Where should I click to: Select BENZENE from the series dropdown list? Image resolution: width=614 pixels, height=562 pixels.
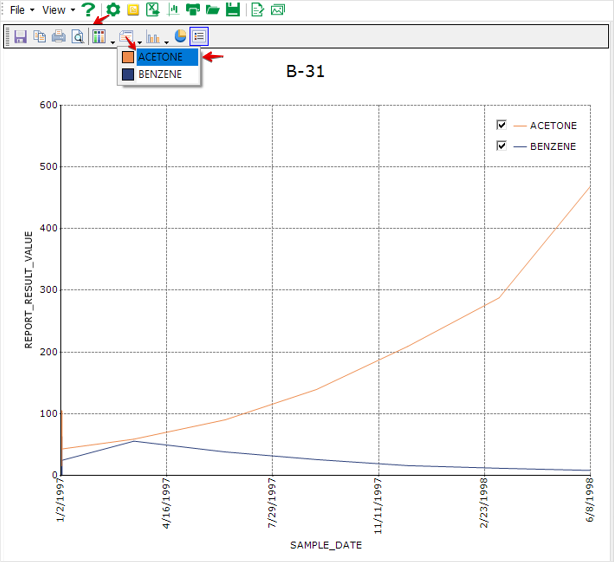[160, 74]
